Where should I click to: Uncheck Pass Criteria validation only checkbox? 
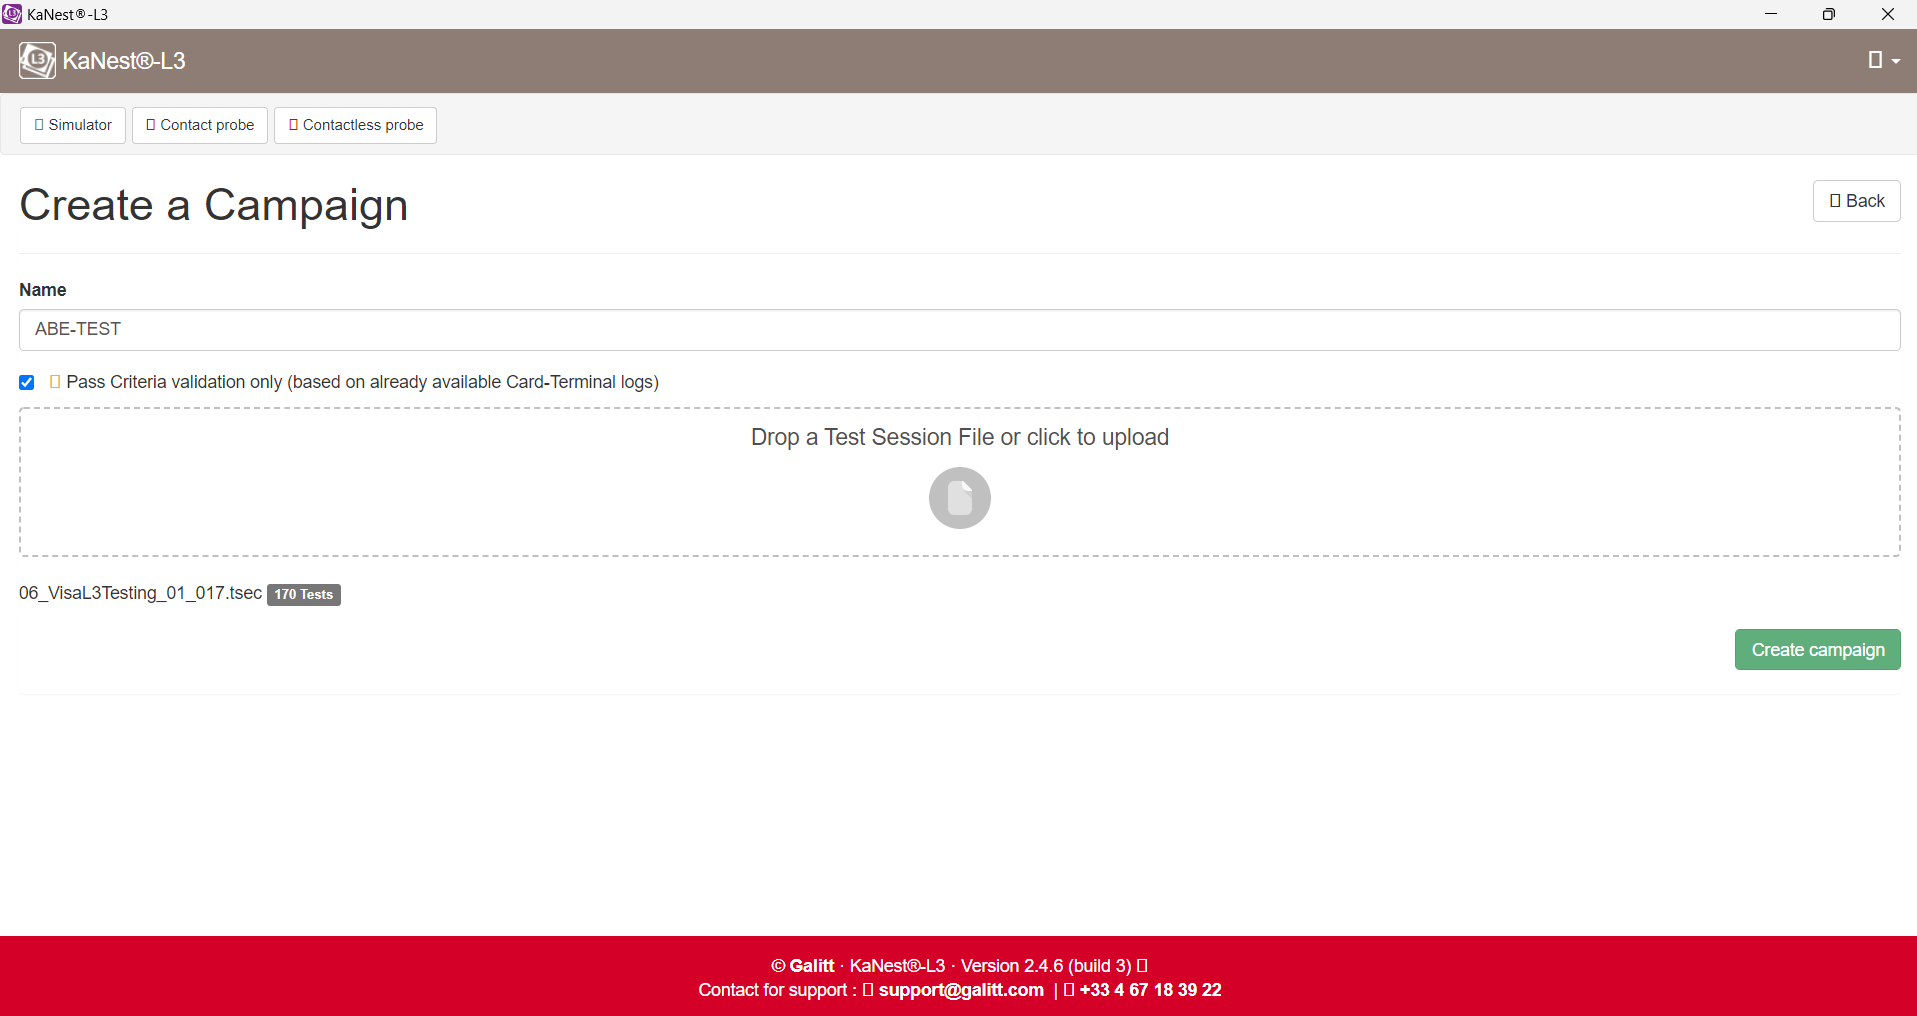27,383
